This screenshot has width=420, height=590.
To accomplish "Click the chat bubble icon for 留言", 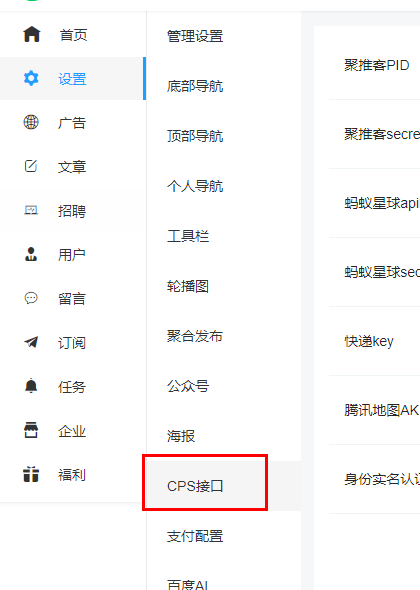I will click(x=31, y=298).
